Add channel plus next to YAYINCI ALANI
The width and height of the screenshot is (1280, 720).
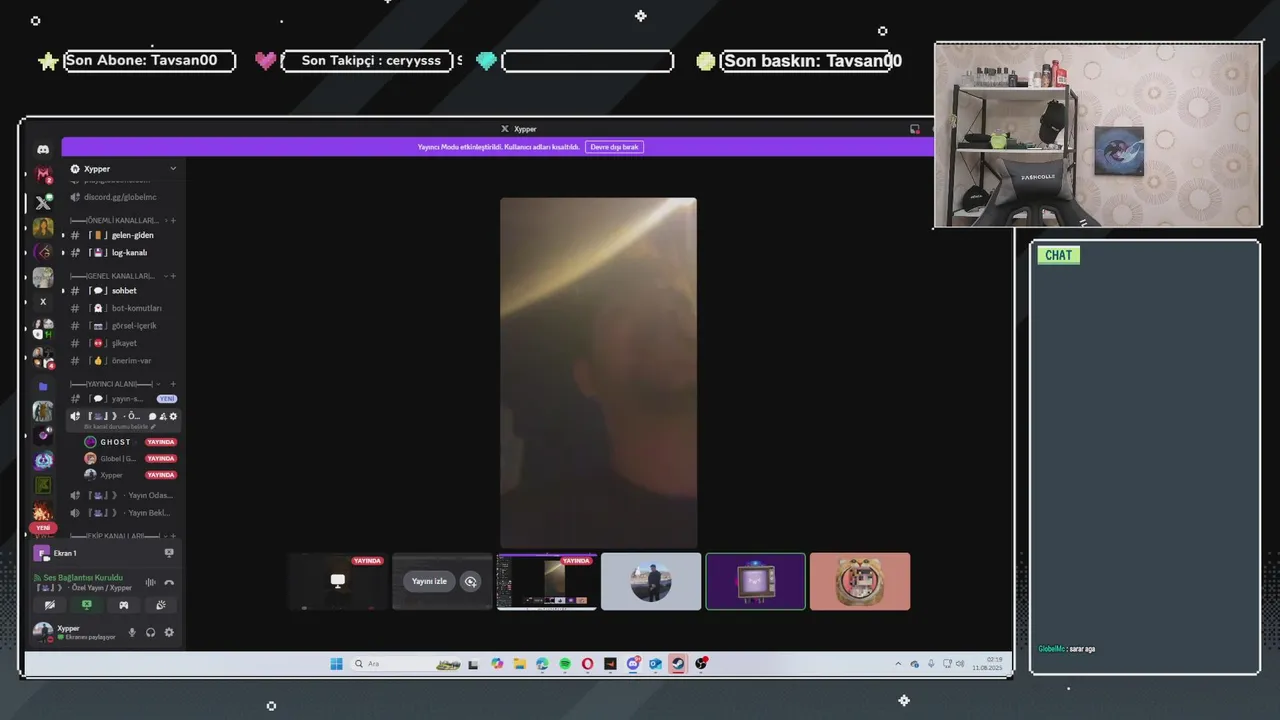pos(173,384)
